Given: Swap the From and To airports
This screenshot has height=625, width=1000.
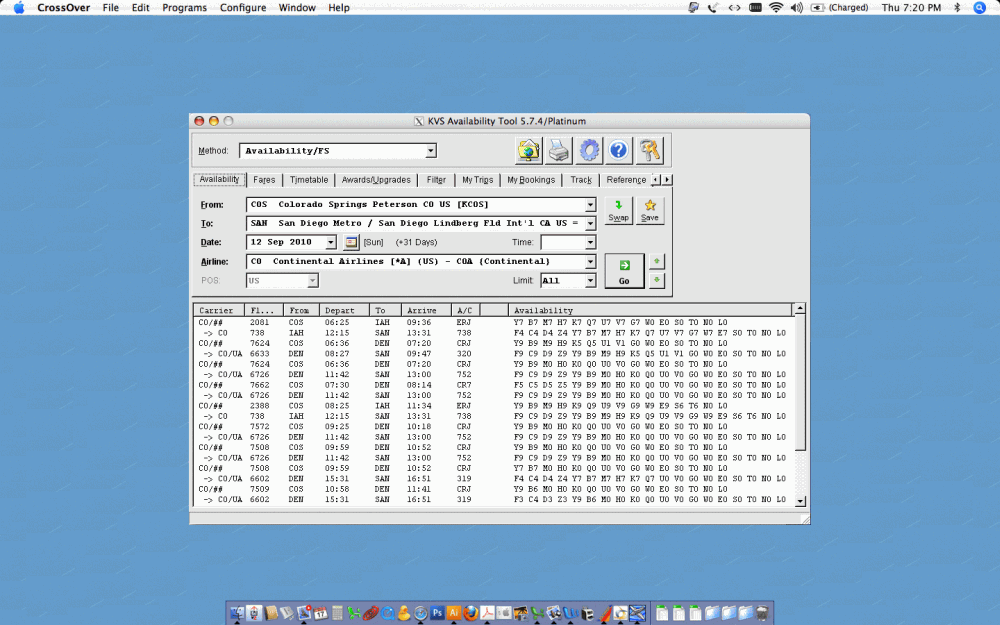Looking at the screenshot, I should (618, 210).
